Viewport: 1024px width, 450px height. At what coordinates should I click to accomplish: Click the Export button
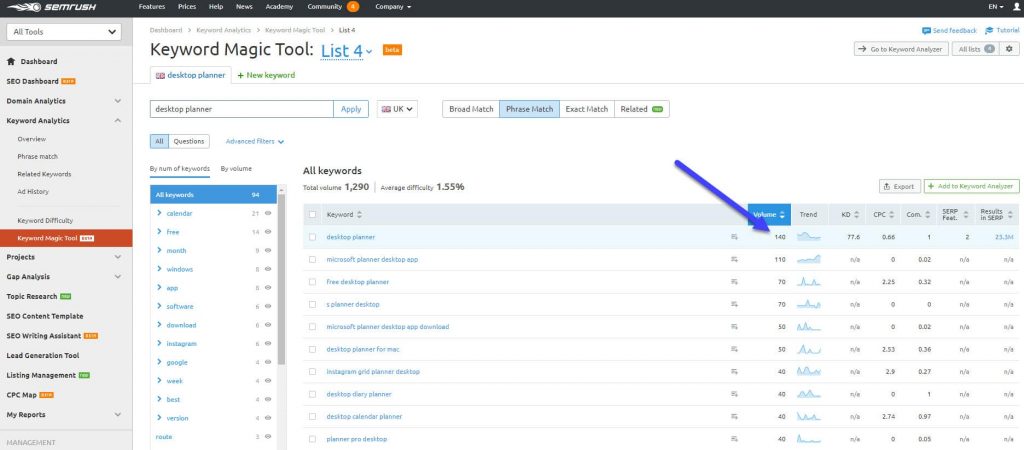[x=900, y=186]
